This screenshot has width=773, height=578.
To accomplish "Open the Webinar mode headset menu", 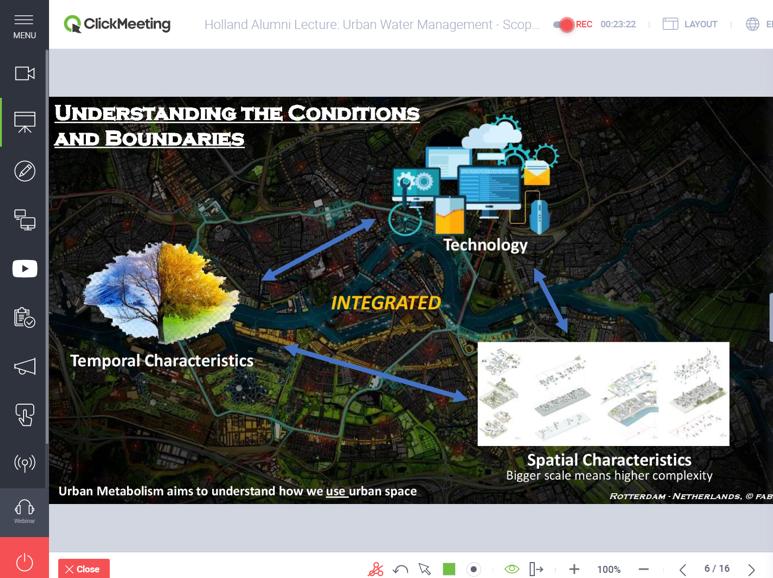I will point(24,511).
